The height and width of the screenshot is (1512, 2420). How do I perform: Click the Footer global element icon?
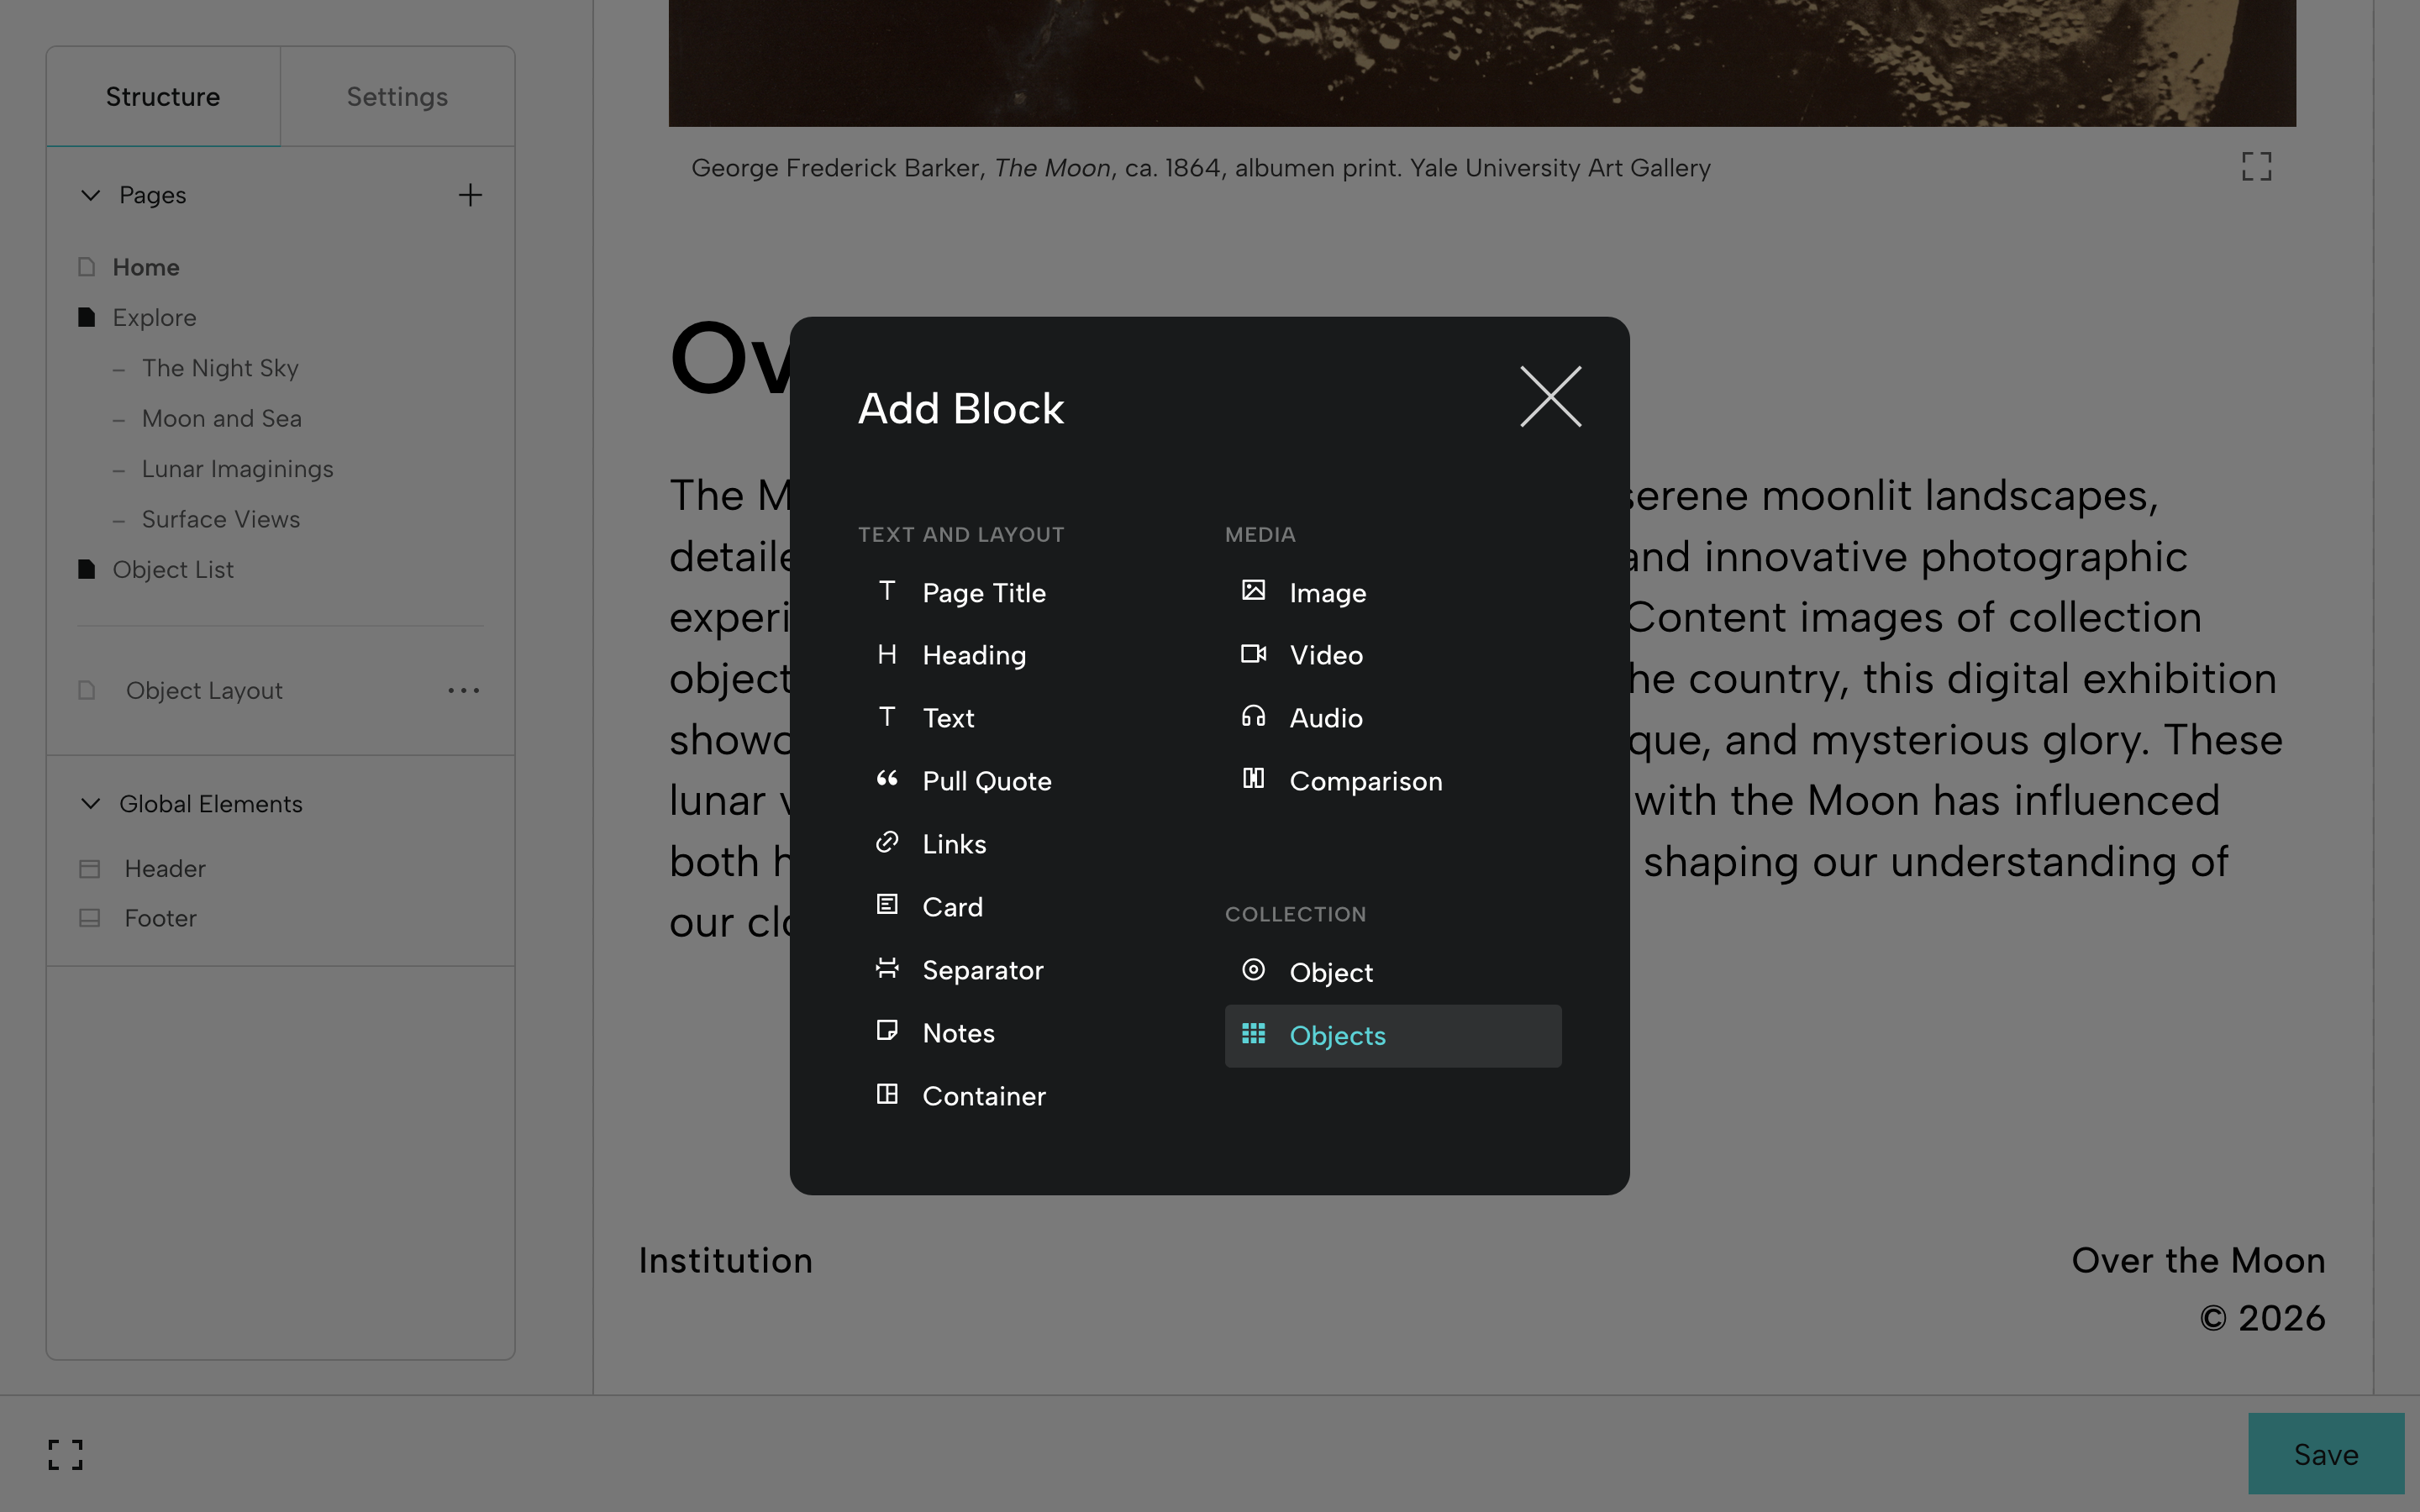pos(89,917)
